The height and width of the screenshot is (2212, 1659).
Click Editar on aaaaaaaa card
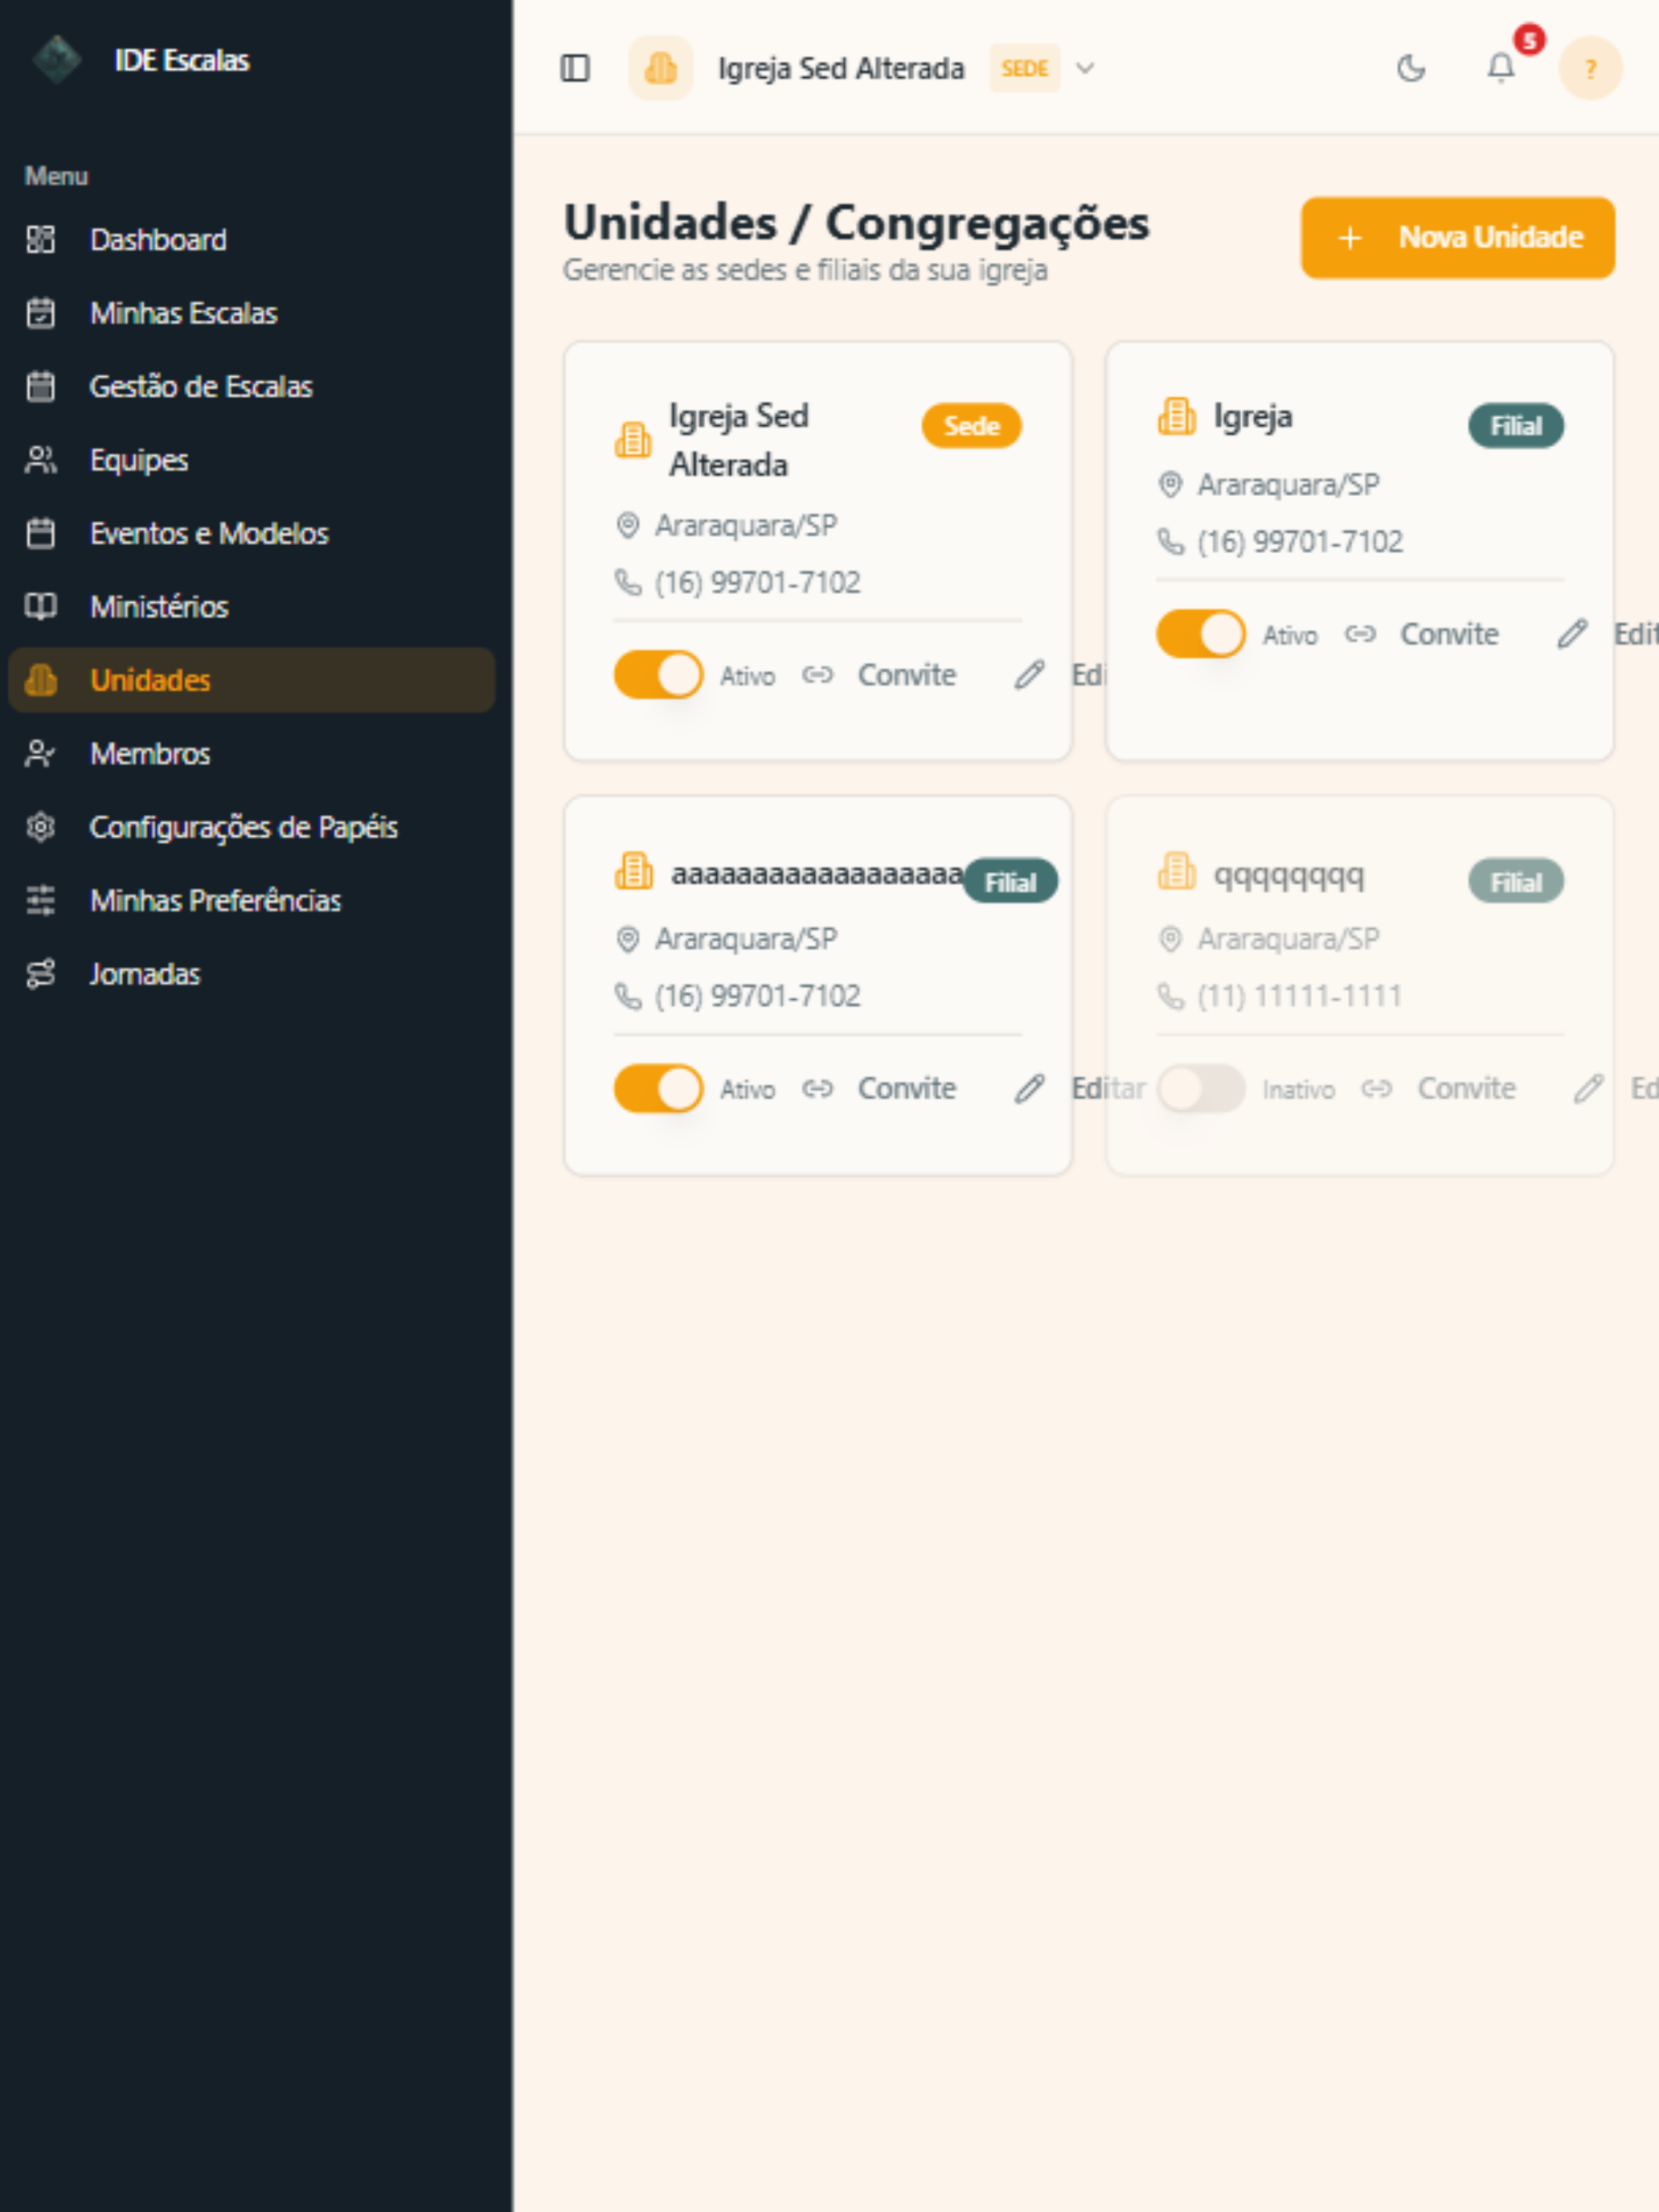click(x=1108, y=1088)
